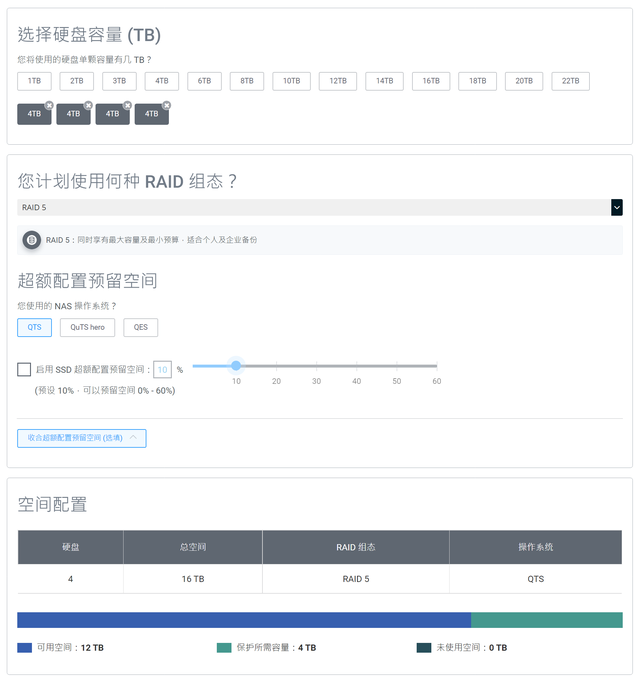Add a 20TB disk
The image size is (640, 682).
tap(524, 81)
